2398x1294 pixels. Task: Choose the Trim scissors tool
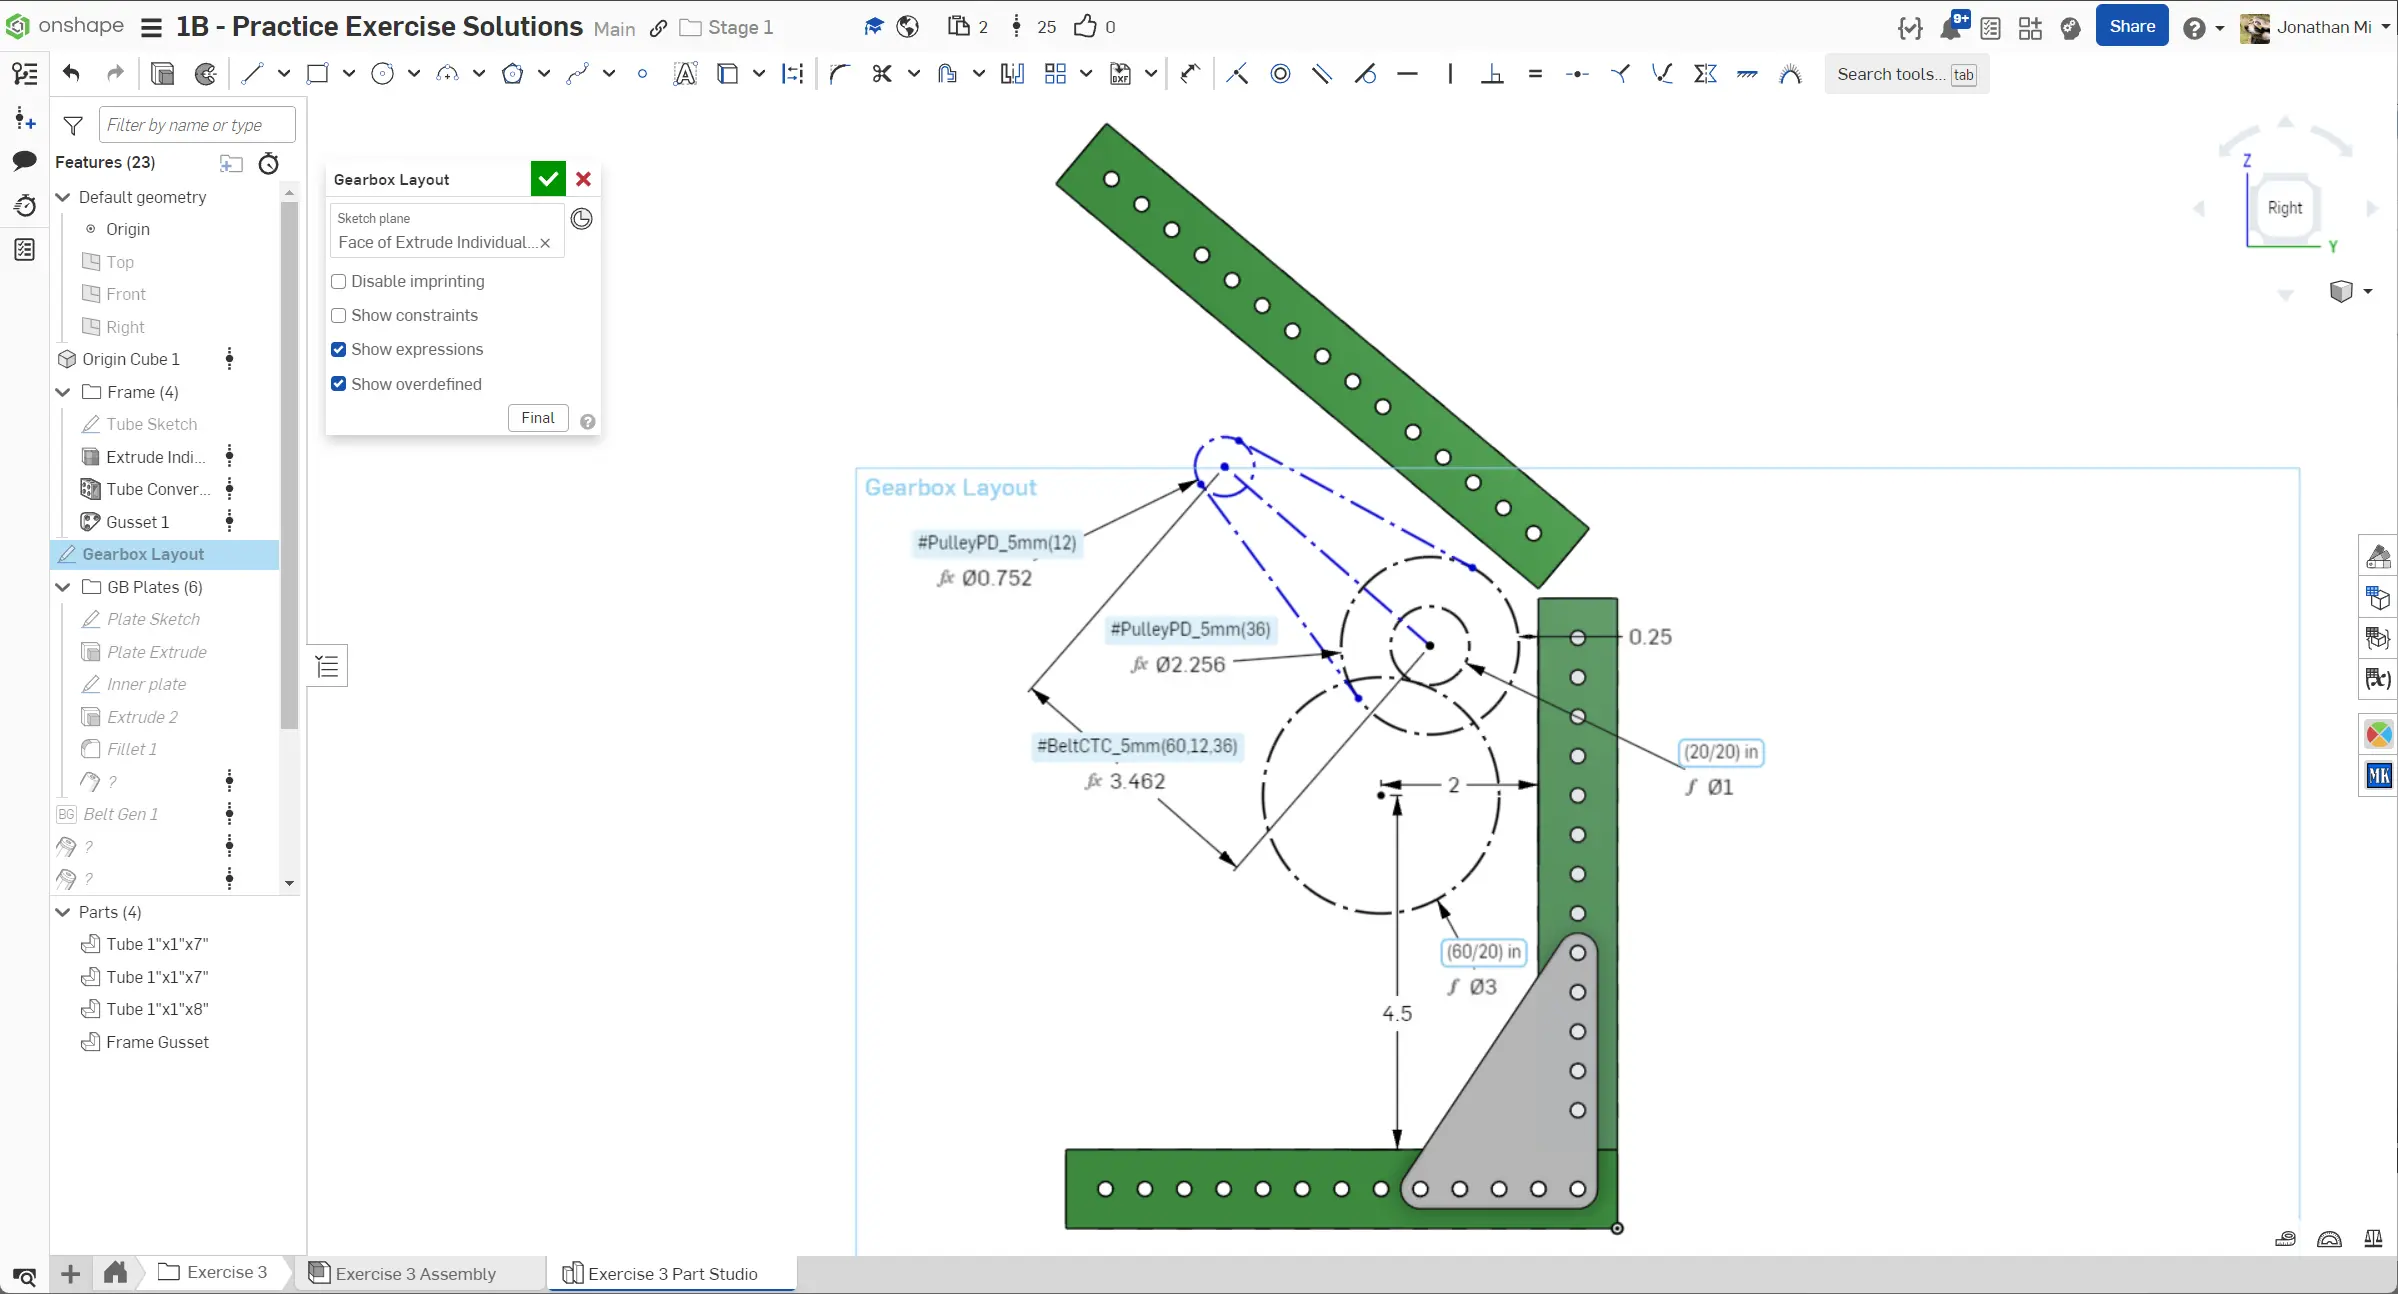(x=881, y=74)
